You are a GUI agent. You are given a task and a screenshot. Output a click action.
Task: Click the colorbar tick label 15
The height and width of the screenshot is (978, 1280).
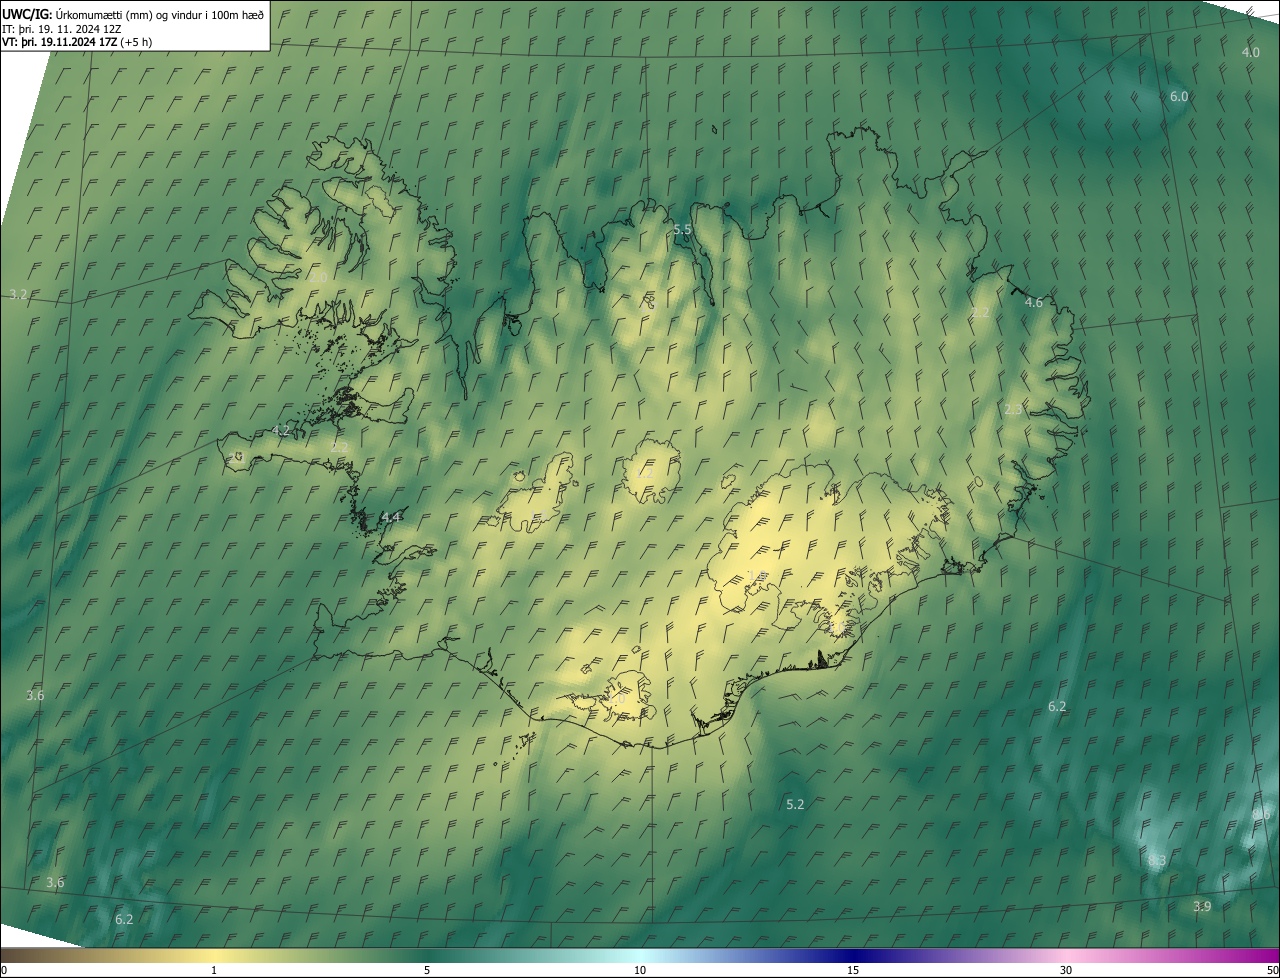[853, 970]
